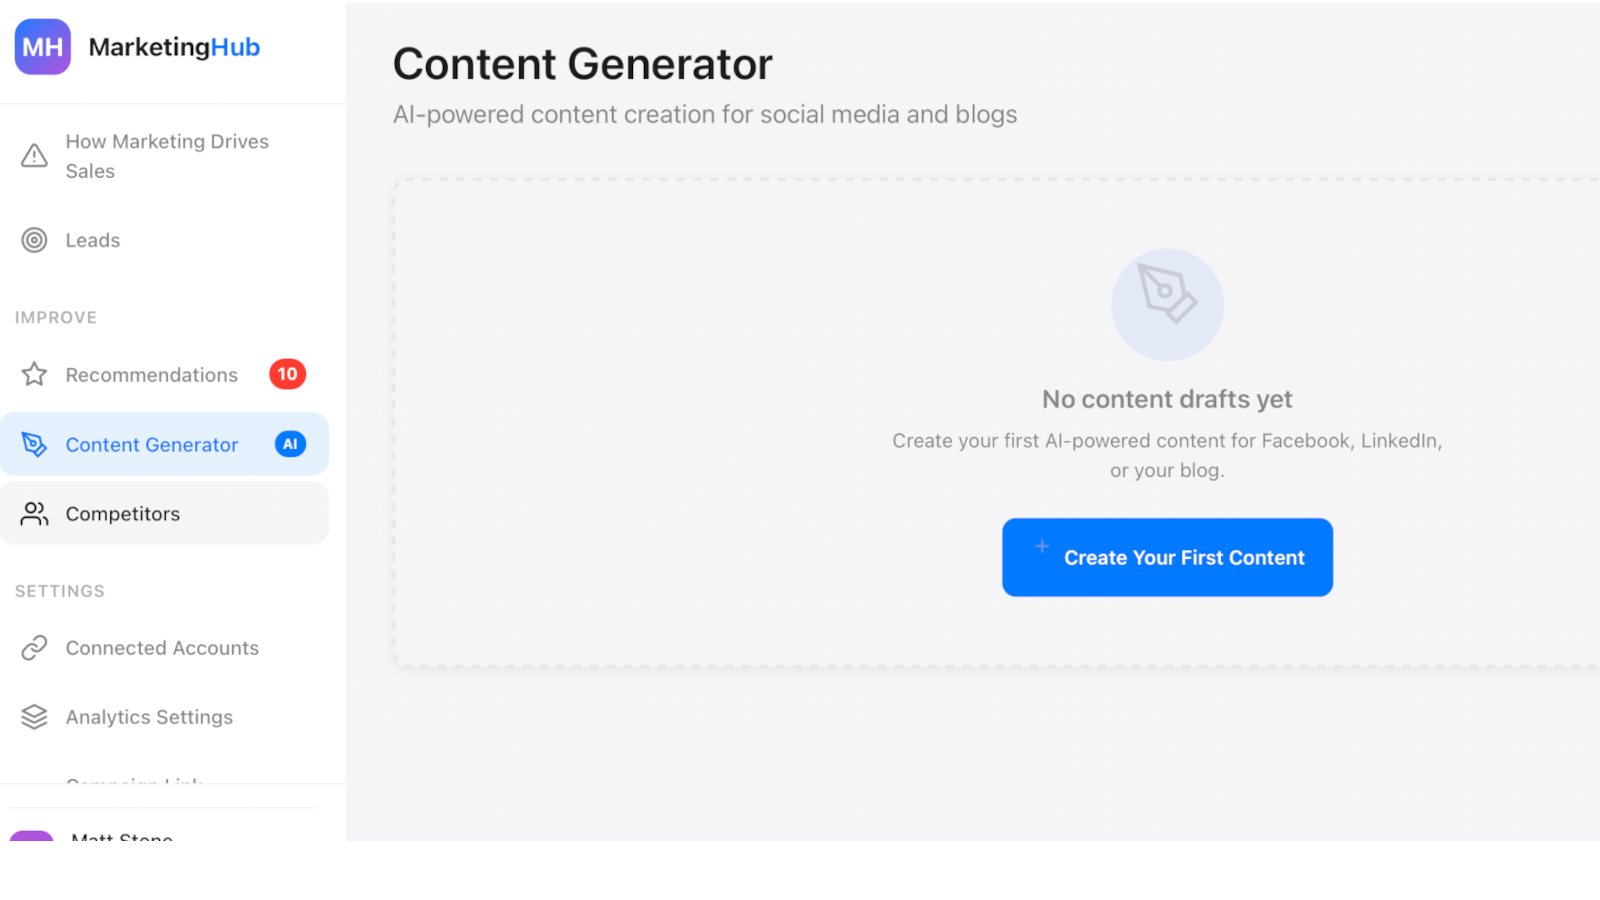
Task: Open Campaign Link settings
Action: pyautogui.click(x=134, y=784)
